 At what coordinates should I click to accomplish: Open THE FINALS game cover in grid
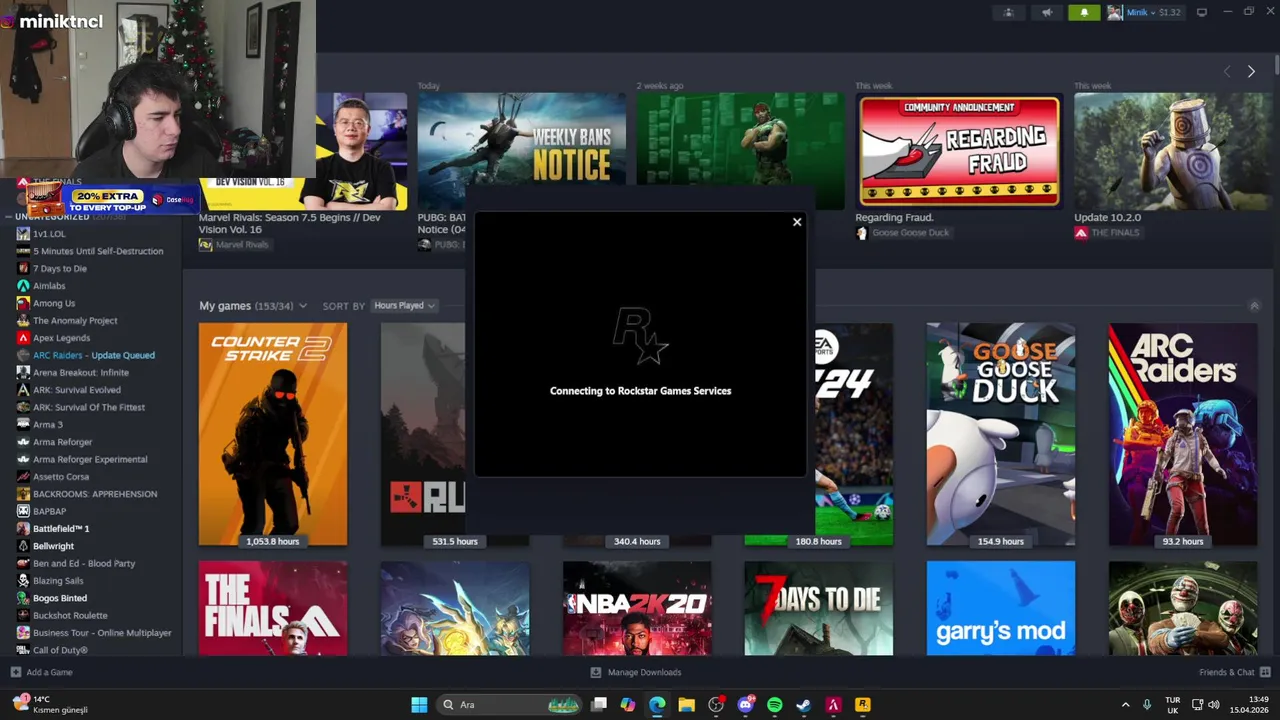[x=273, y=608]
